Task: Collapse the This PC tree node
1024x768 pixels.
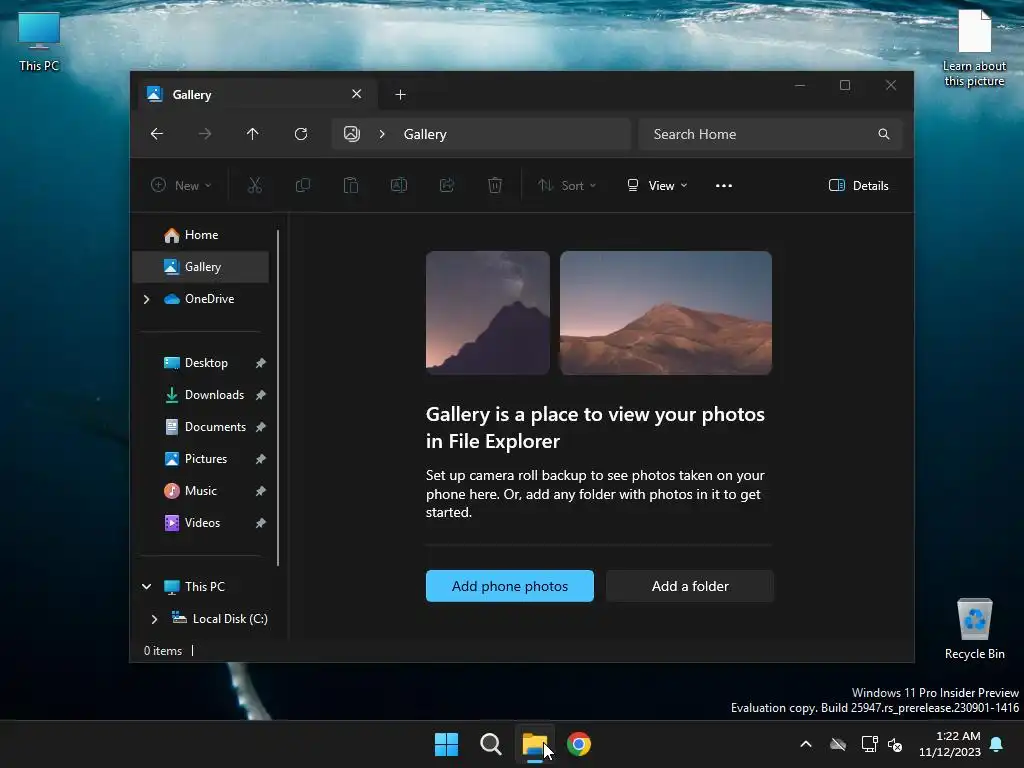Action: coord(146,586)
